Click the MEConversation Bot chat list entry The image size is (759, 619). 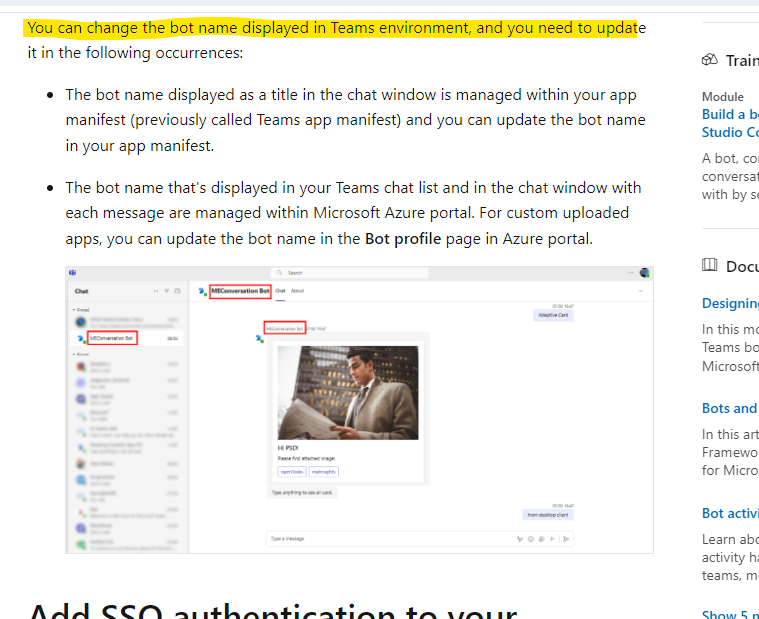127,338
